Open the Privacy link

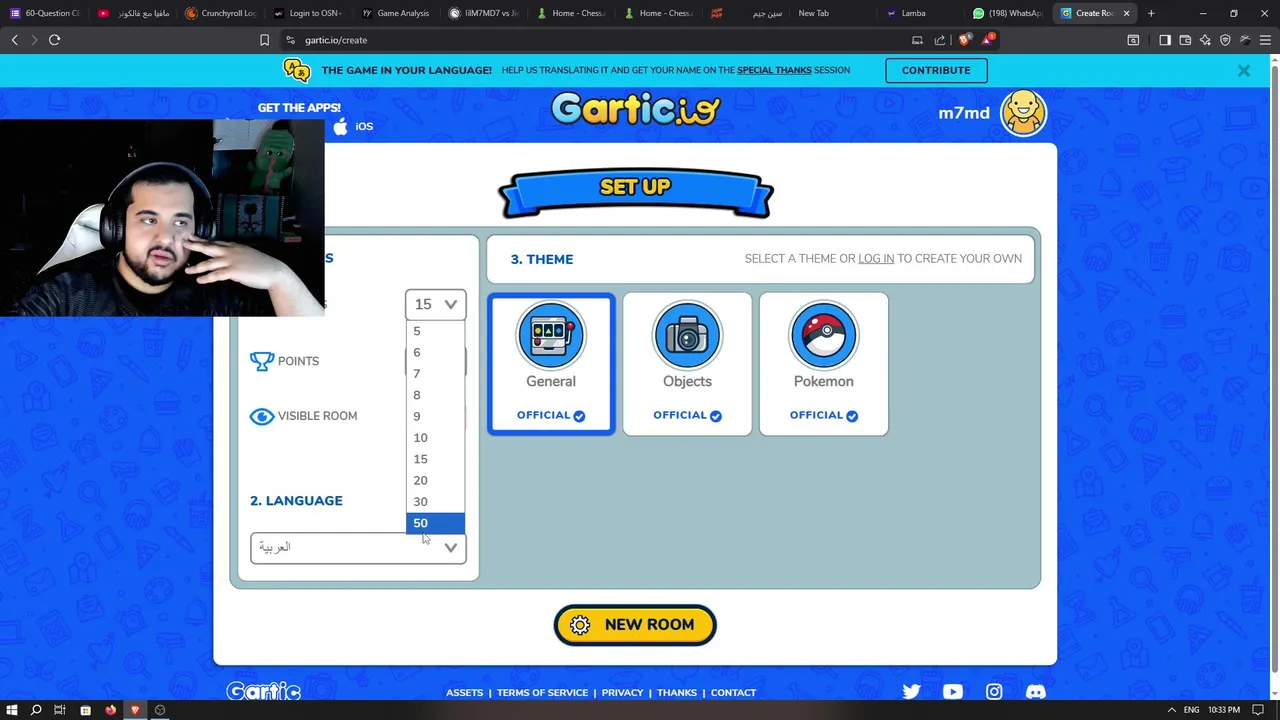click(622, 692)
